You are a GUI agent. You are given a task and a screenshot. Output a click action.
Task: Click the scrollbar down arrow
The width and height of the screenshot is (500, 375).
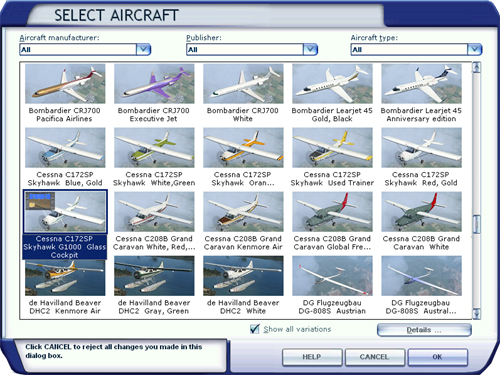click(x=476, y=314)
